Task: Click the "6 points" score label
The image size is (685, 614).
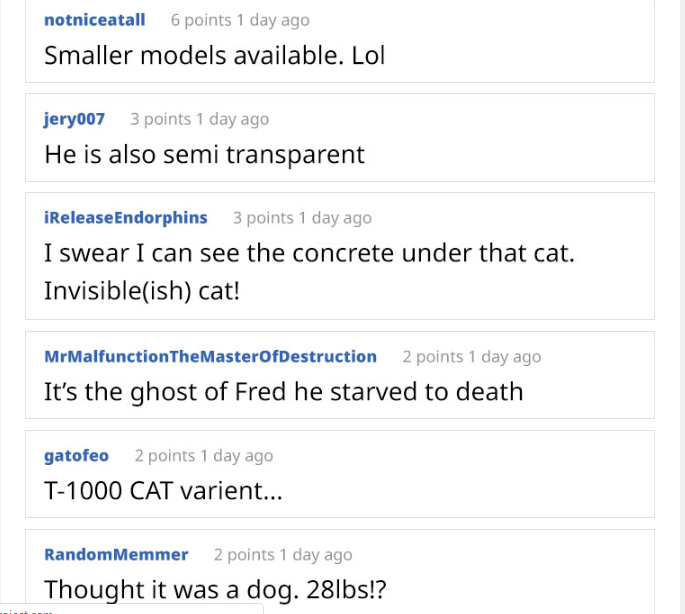Action: pyautogui.click(x=201, y=20)
